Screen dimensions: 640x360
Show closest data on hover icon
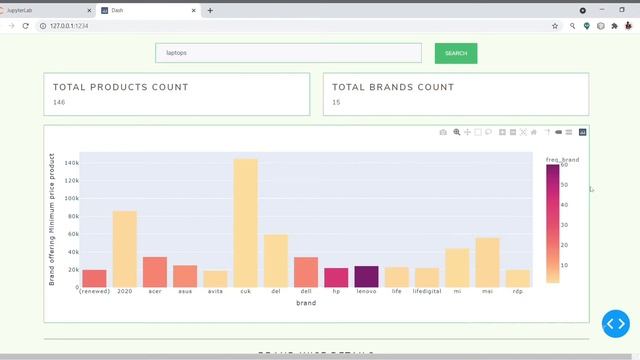pyautogui.click(x=558, y=132)
